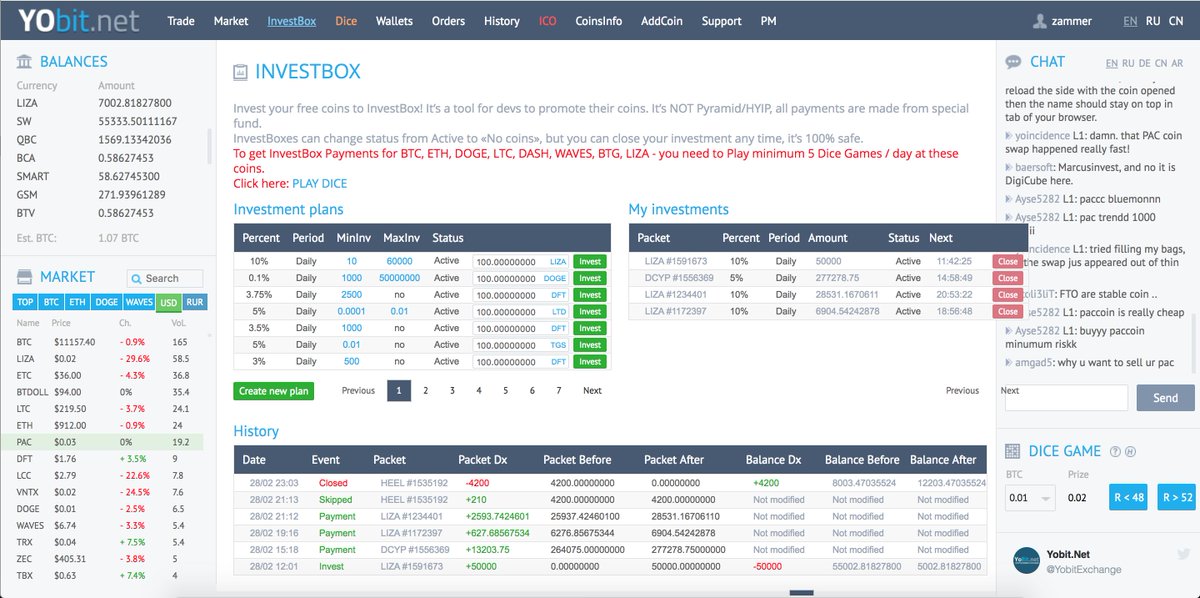Open CoinsInfo in navigation
Screen dimensions: 1200x598
coord(599,21)
